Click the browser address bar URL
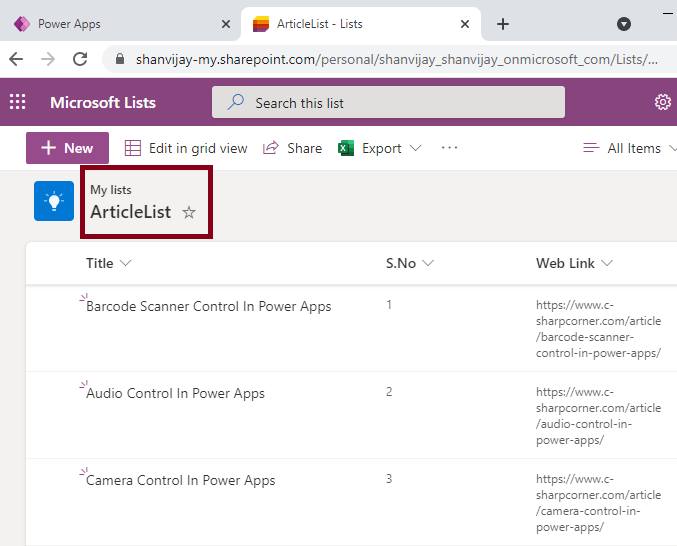Viewport: 677px width, 546px height. coord(396,59)
